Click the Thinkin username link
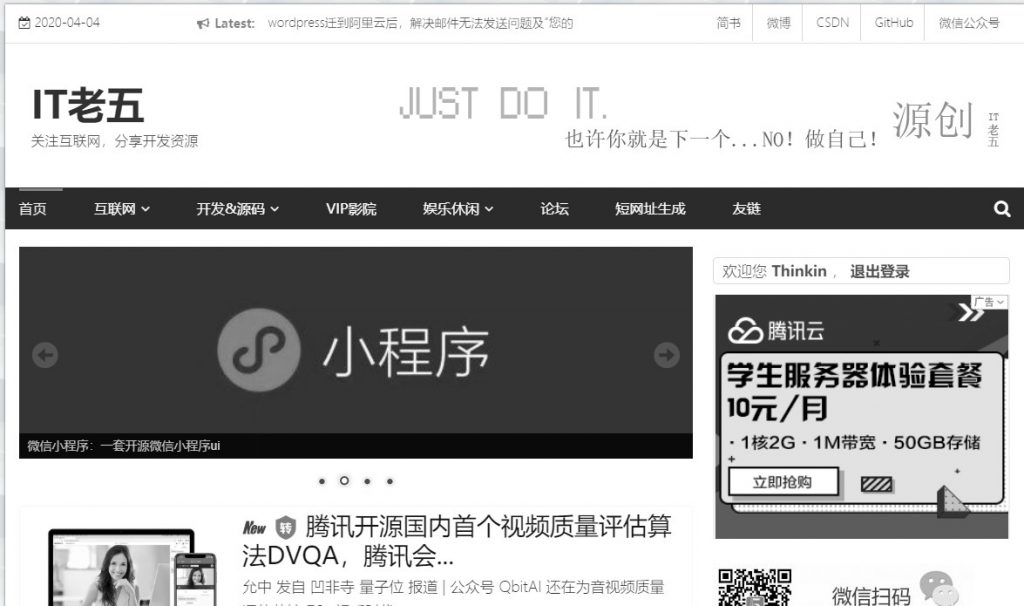 click(799, 271)
